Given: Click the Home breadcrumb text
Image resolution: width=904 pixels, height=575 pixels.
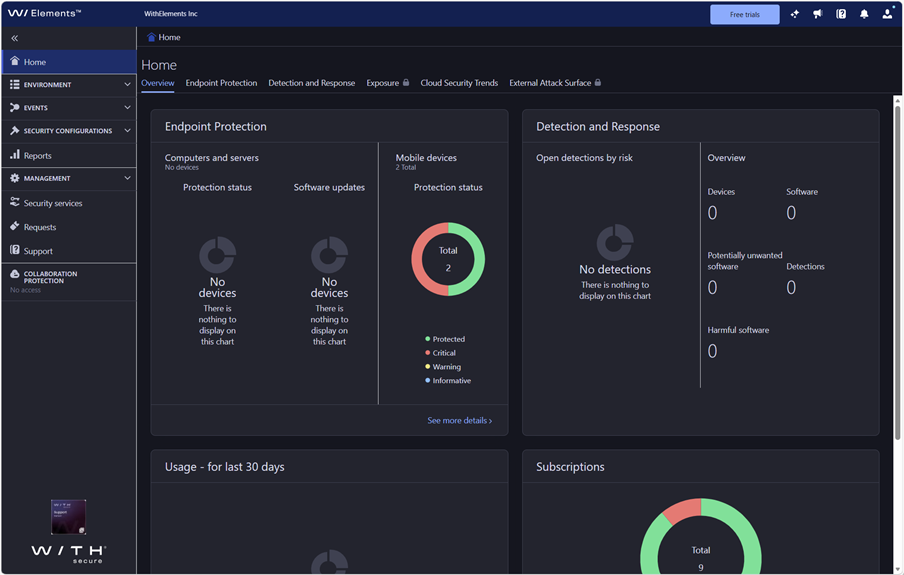Looking at the screenshot, I should coord(170,37).
